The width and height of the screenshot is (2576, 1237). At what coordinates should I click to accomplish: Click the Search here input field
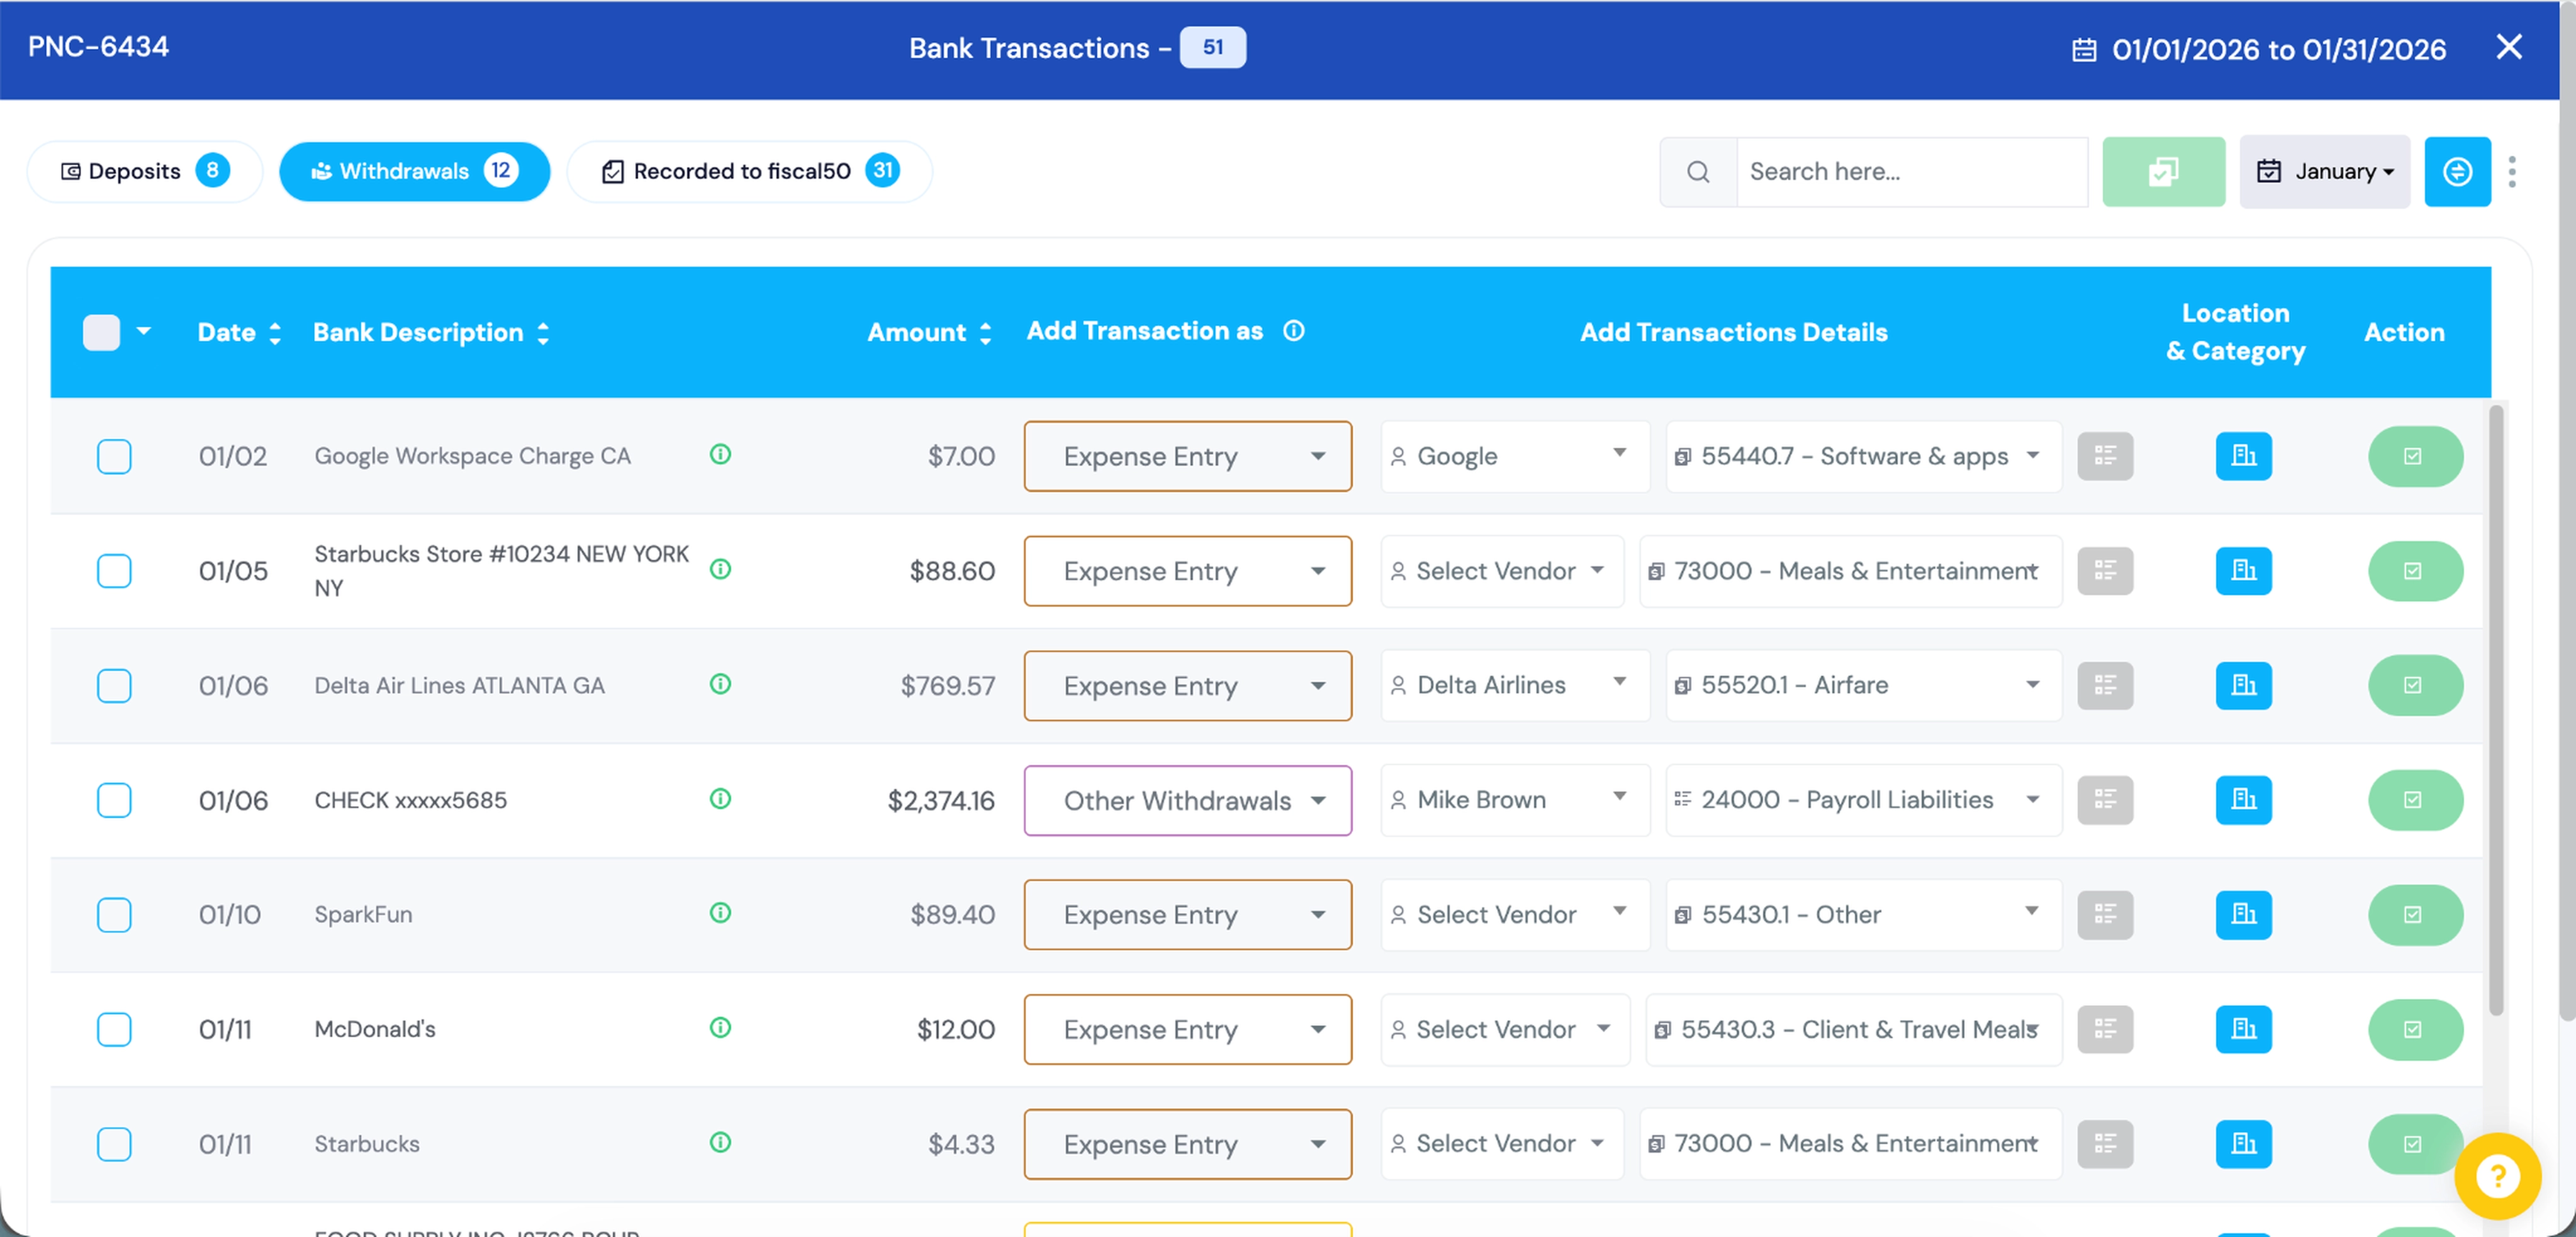[1911, 172]
